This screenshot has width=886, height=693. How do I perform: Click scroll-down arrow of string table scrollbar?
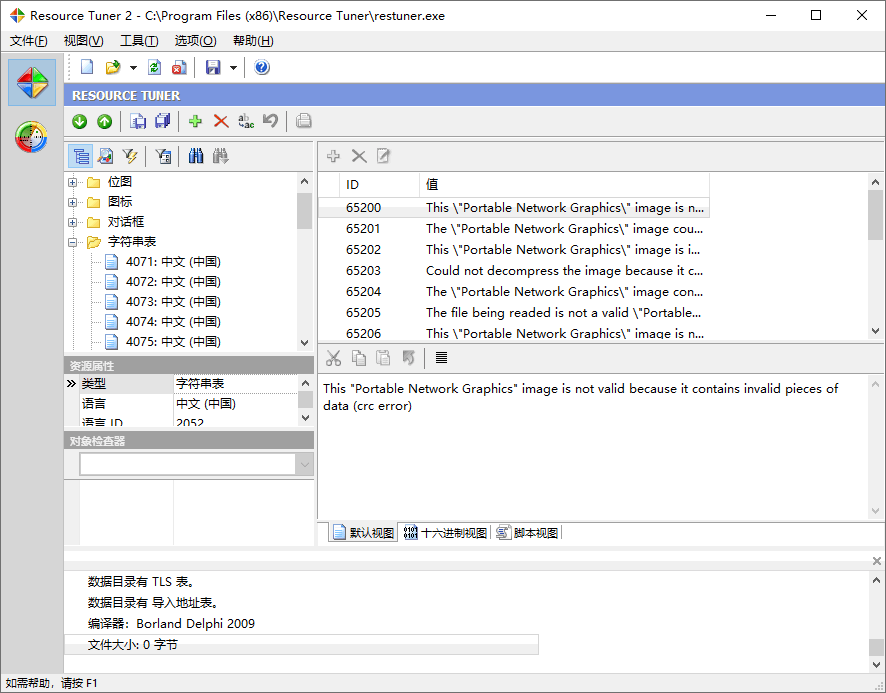875,331
